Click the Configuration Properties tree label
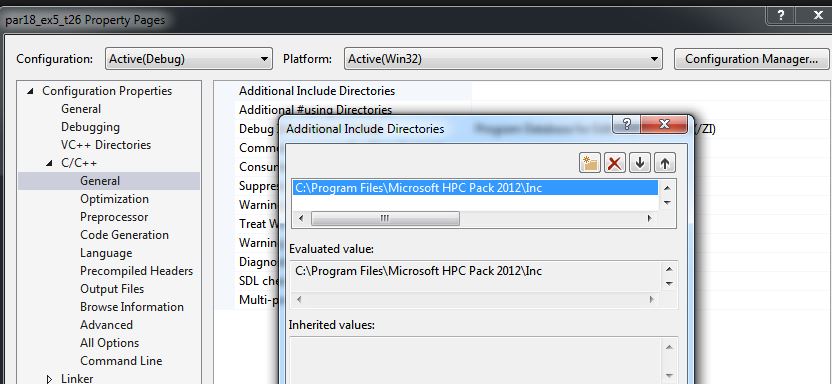The height and width of the screenshot is (384, 832). coord(107,91)
